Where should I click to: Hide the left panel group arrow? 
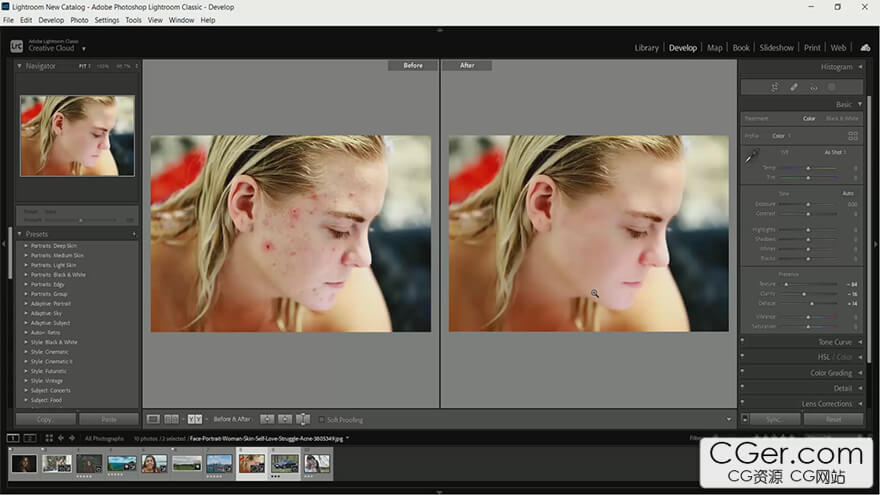point(3,244)
